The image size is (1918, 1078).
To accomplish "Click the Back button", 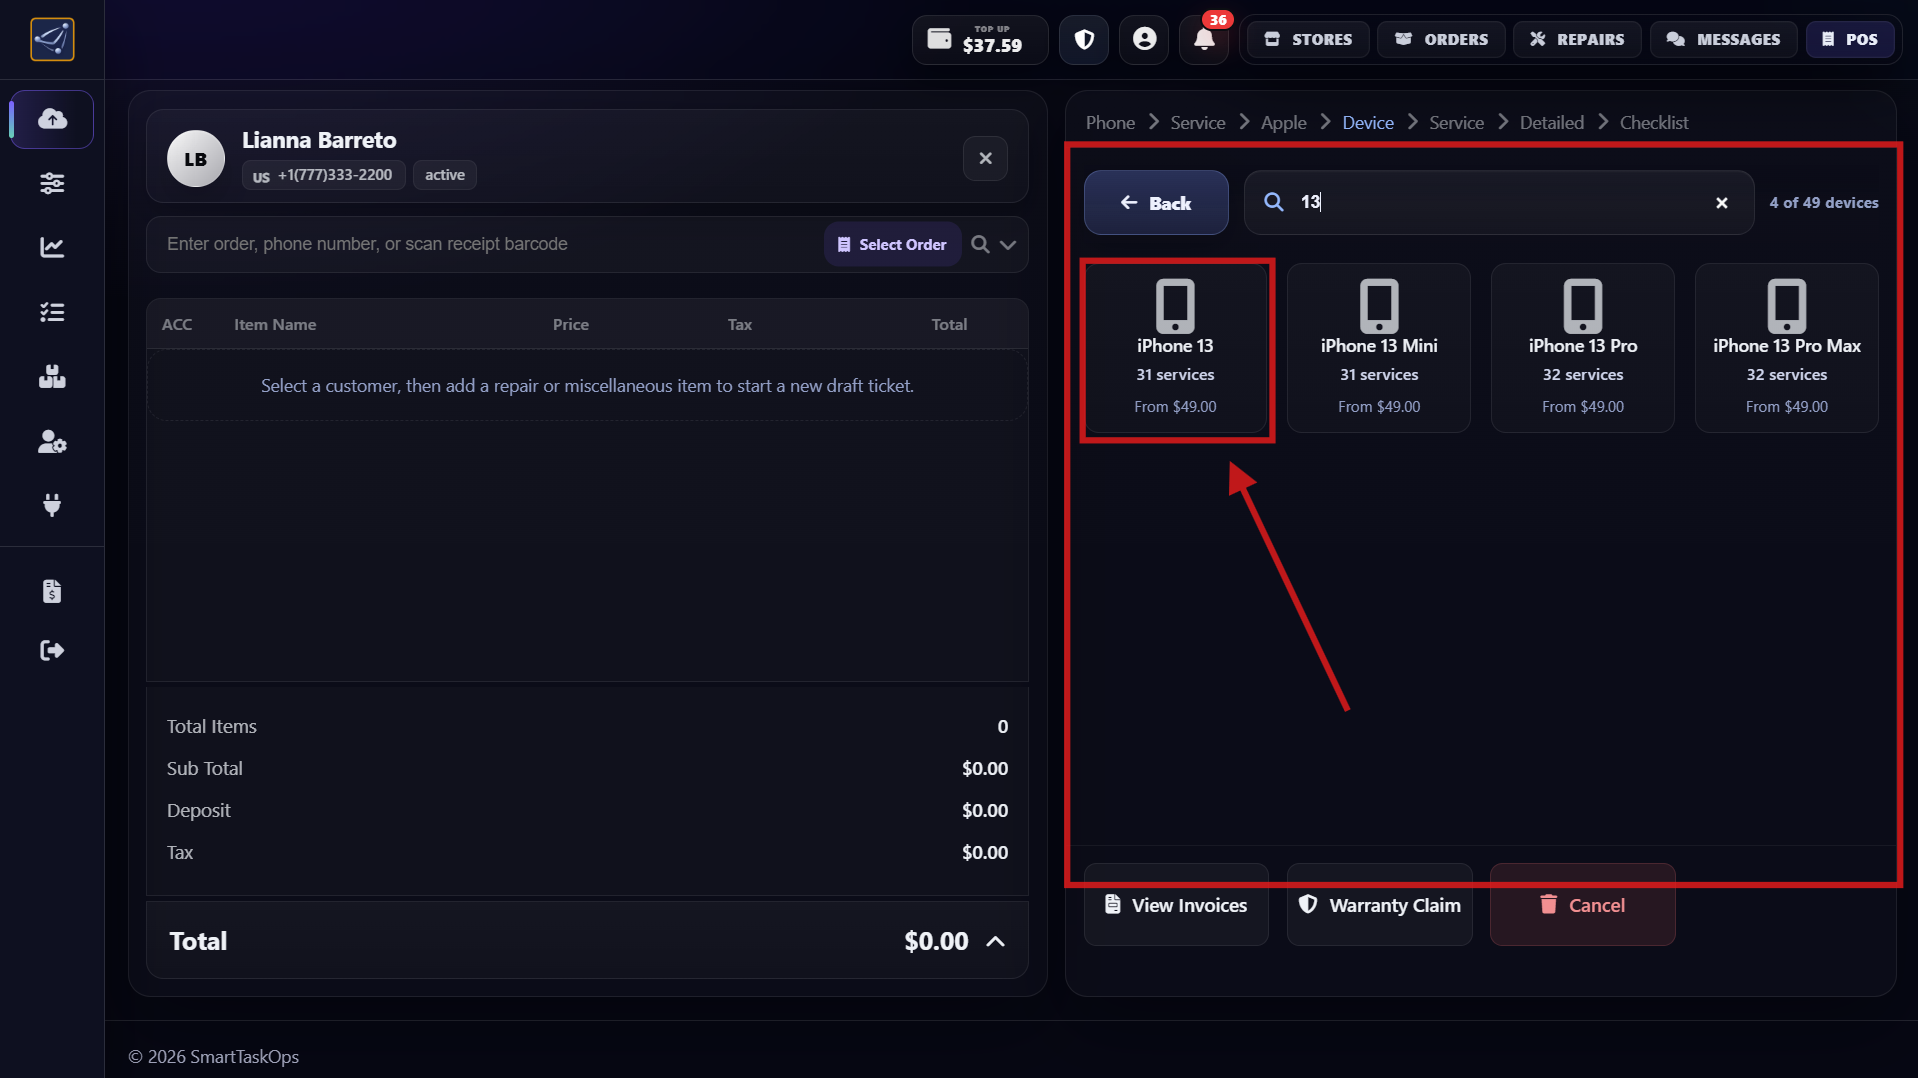I will 1156,203.
